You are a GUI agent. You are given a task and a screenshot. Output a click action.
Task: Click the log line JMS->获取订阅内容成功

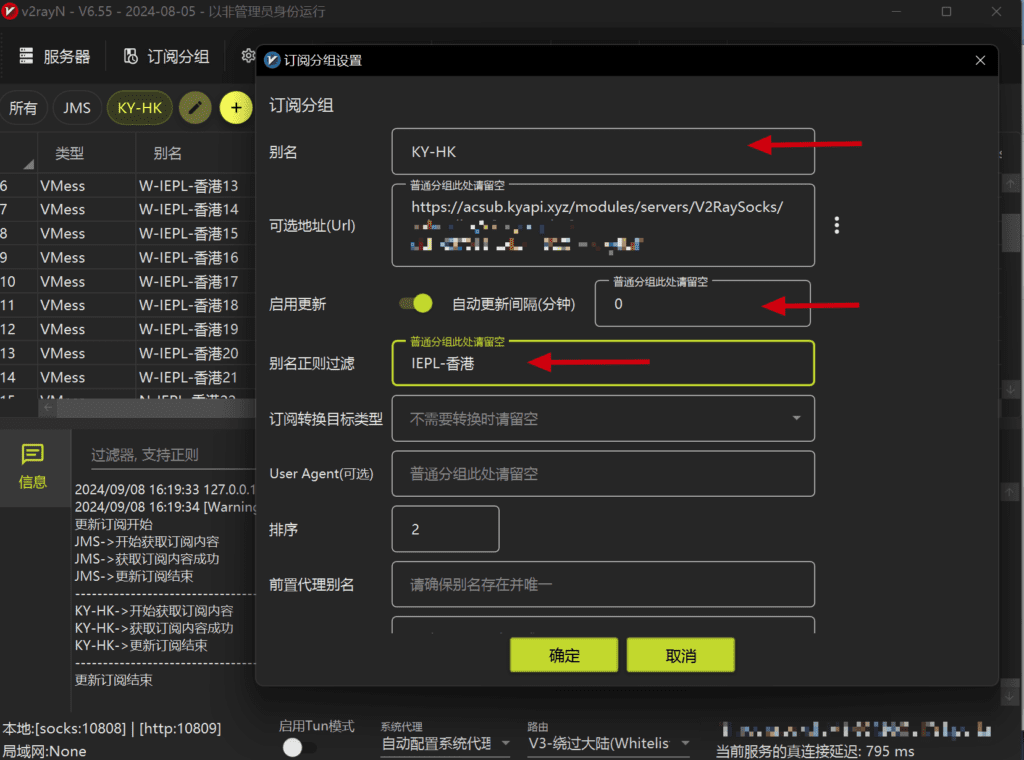pyautogui.click(x=147, y=559)
